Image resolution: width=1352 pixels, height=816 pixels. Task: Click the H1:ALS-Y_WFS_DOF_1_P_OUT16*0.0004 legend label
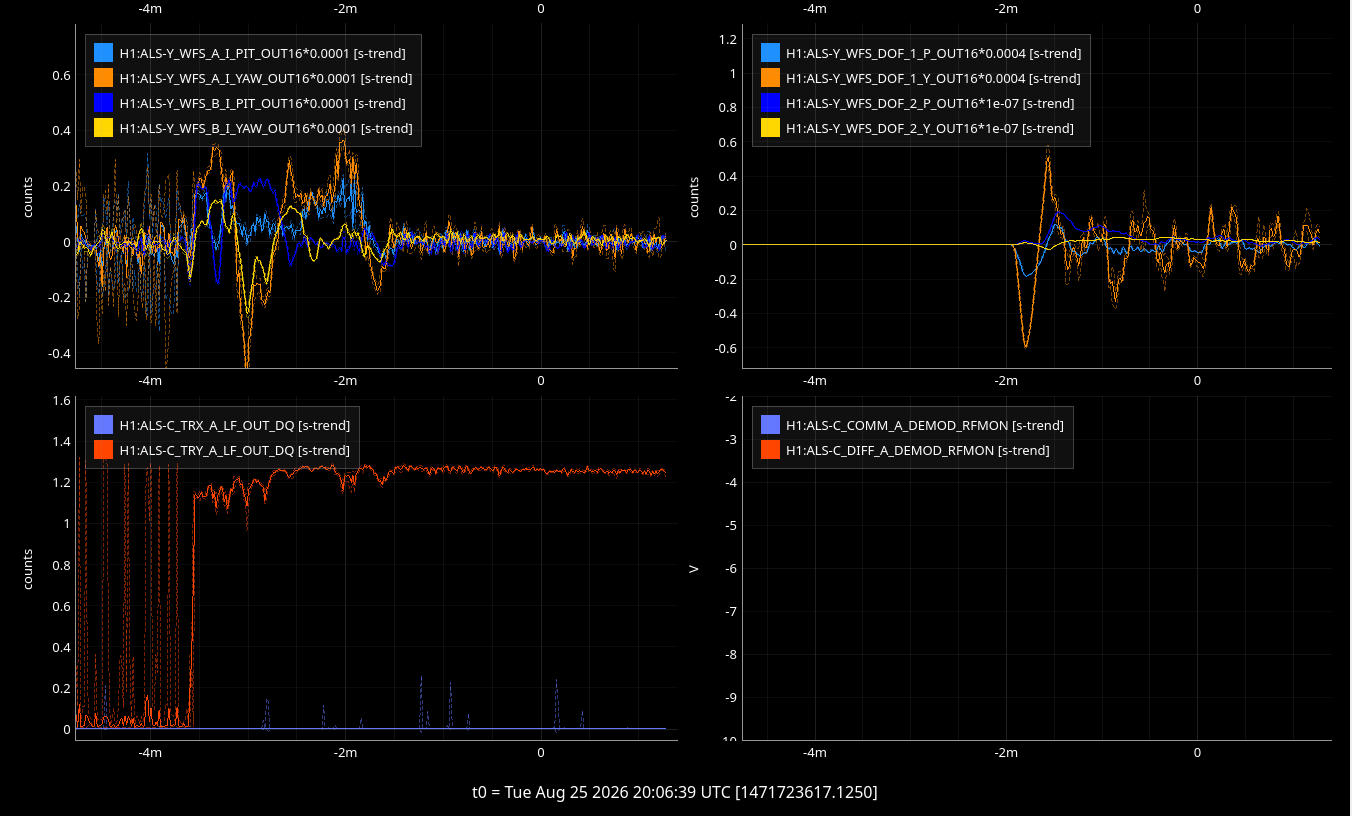933,53
